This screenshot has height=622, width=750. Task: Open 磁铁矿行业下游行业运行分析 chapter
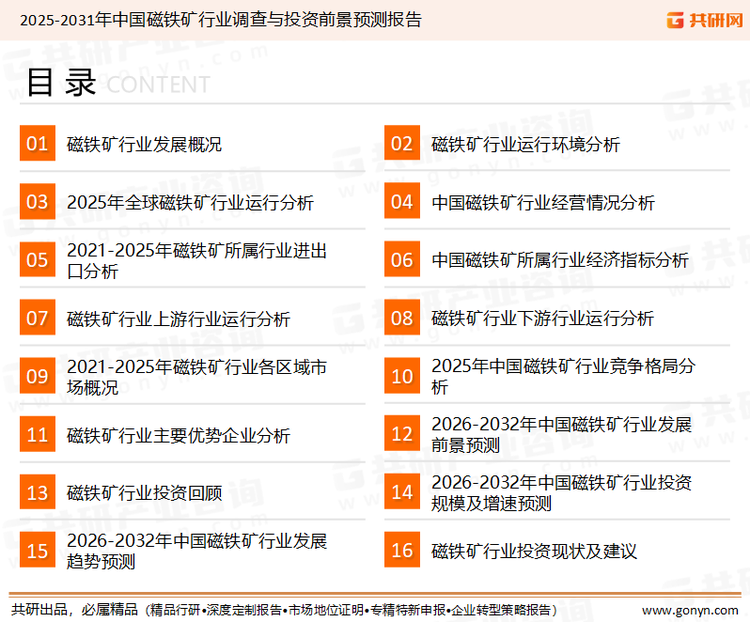point(543,319)
